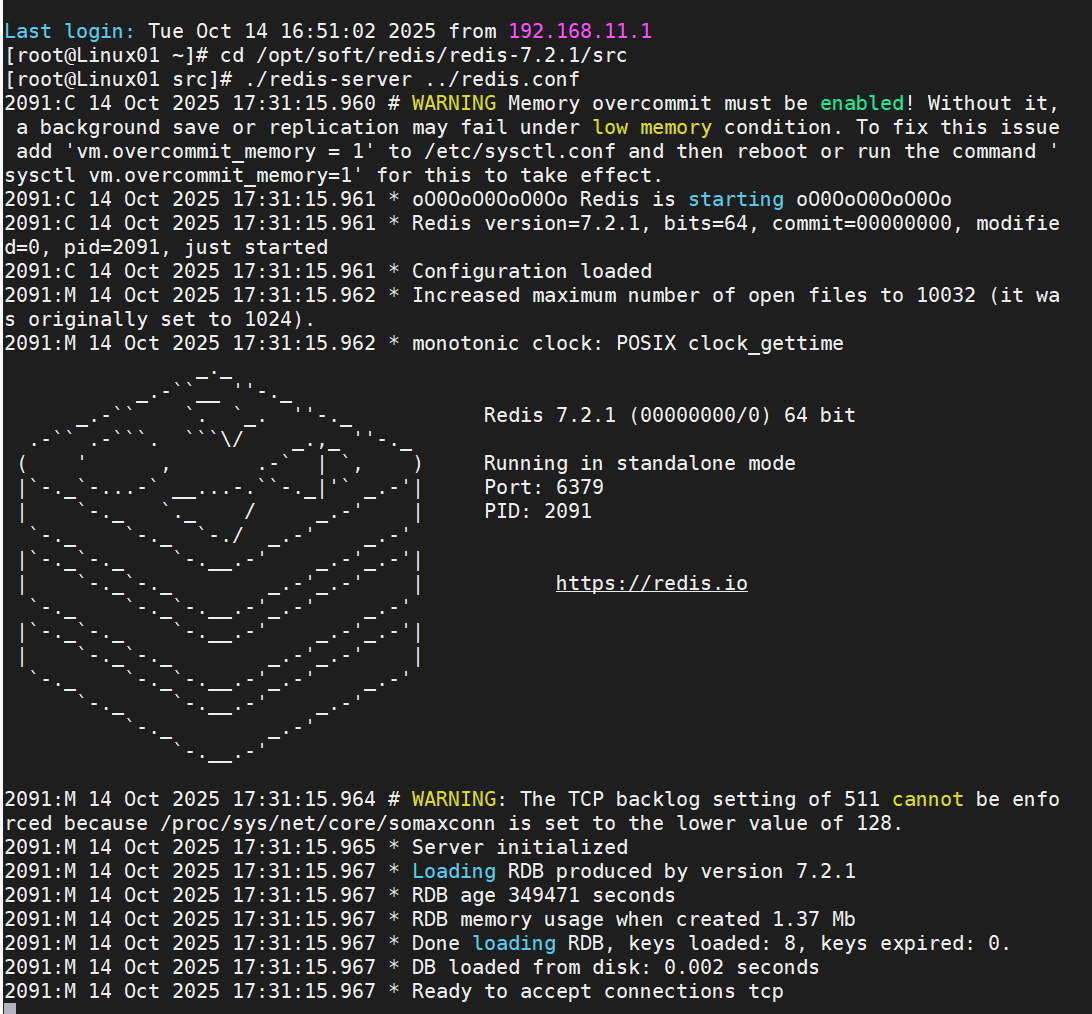The width and height of the screenshot is (1092, 1014).
Task: Click 'Loading RDB produced by version 7.2.1' line
Action: tap(430, 872)
